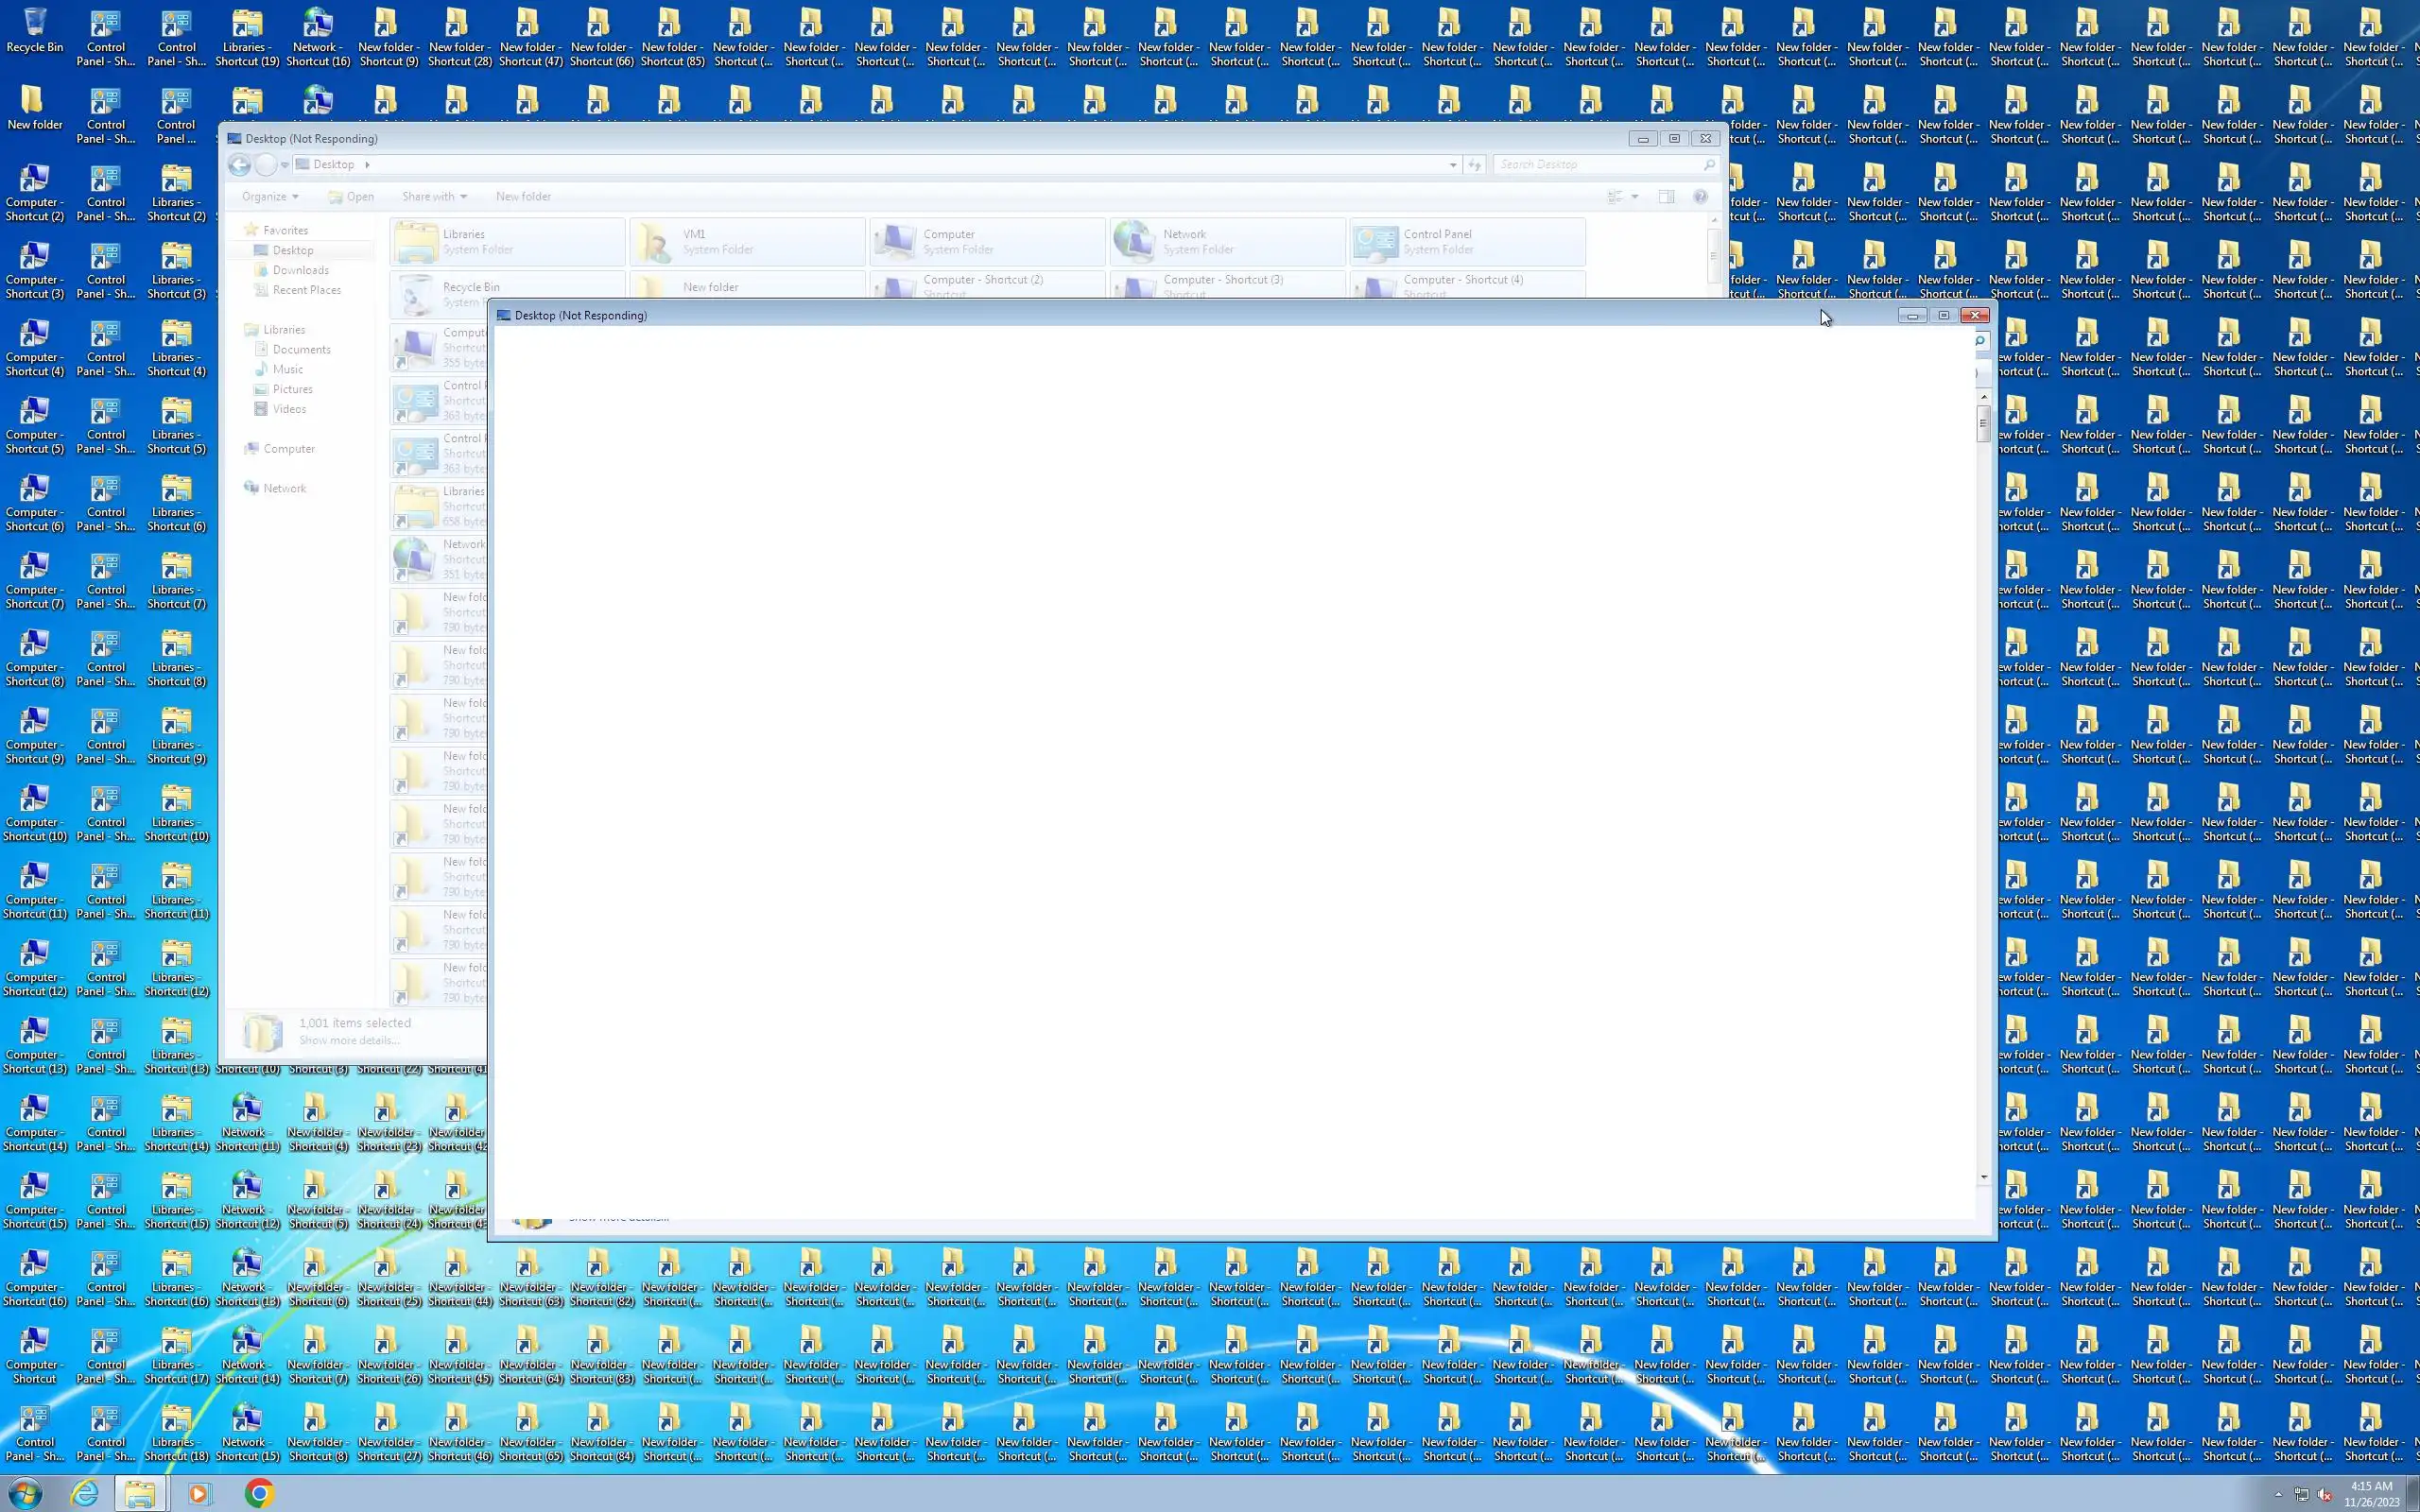Expand the Share with dropdown
Image resolution: width=2420 pixels, height=1512 pixels.
pyautogui.click(x=434, y=197)
